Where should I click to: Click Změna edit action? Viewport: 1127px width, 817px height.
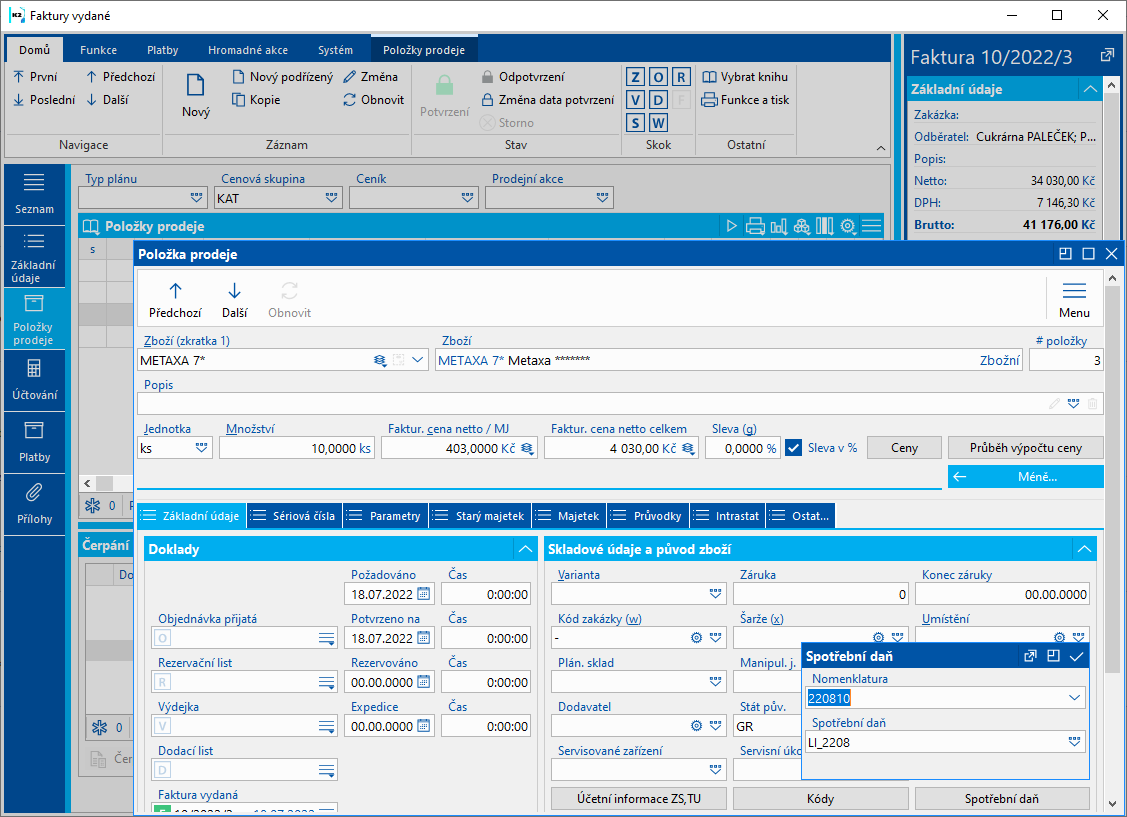[x=370, y=77]
